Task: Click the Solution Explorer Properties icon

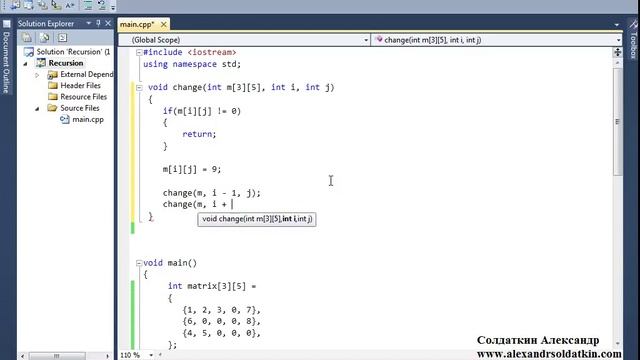Action: click(x=27, y=38)
